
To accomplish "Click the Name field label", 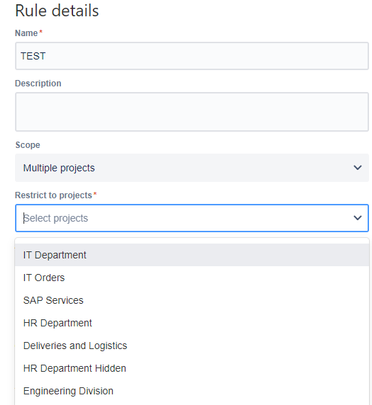I will pos(26,33).
